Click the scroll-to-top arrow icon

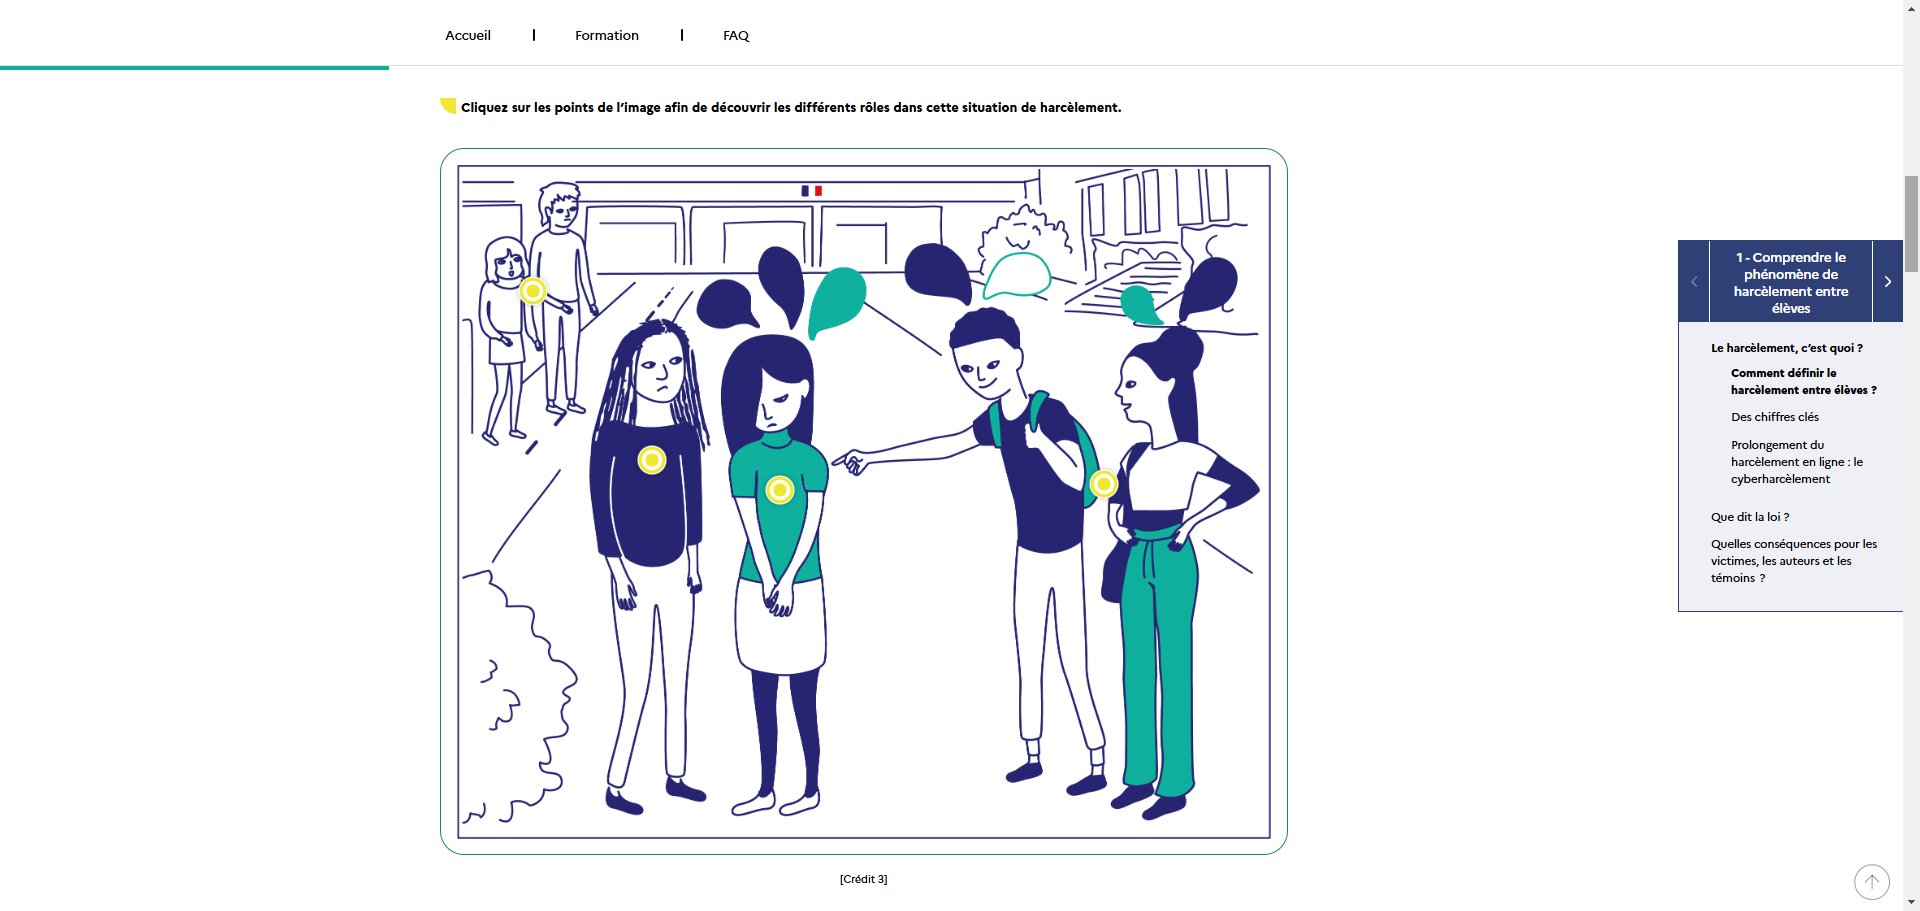click(1871, 882)
